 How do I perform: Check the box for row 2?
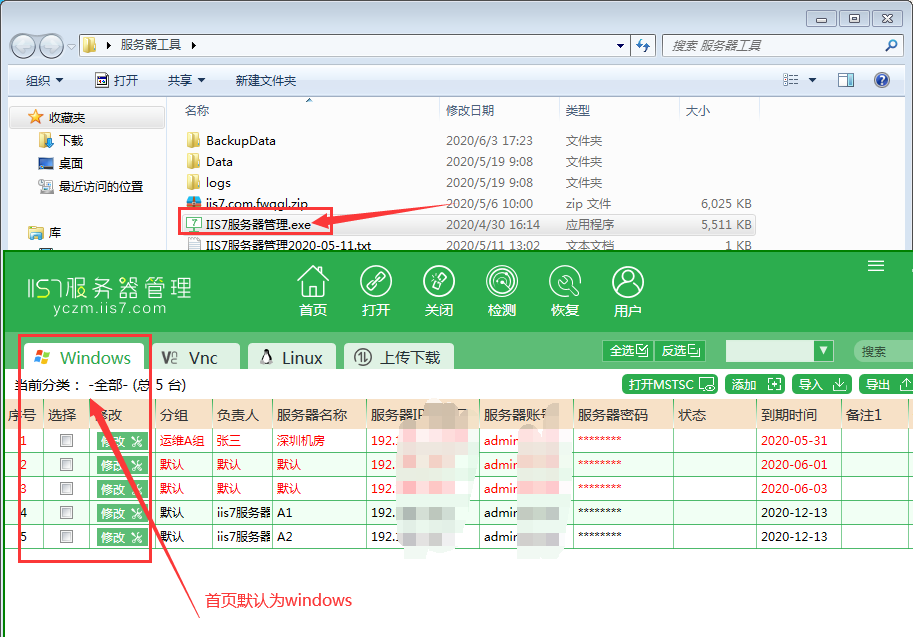pos(66,465)
